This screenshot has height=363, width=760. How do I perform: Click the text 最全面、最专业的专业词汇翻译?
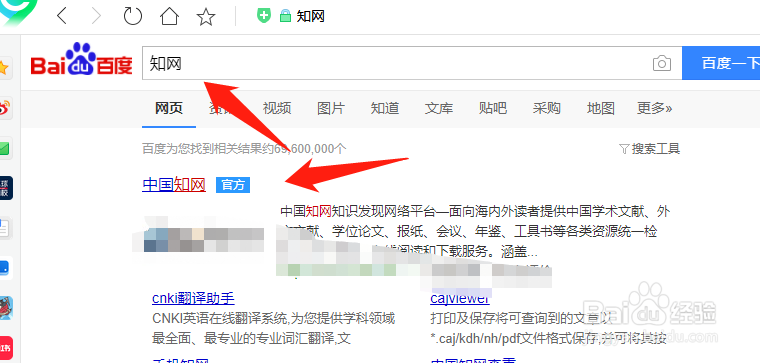point(251,338)
